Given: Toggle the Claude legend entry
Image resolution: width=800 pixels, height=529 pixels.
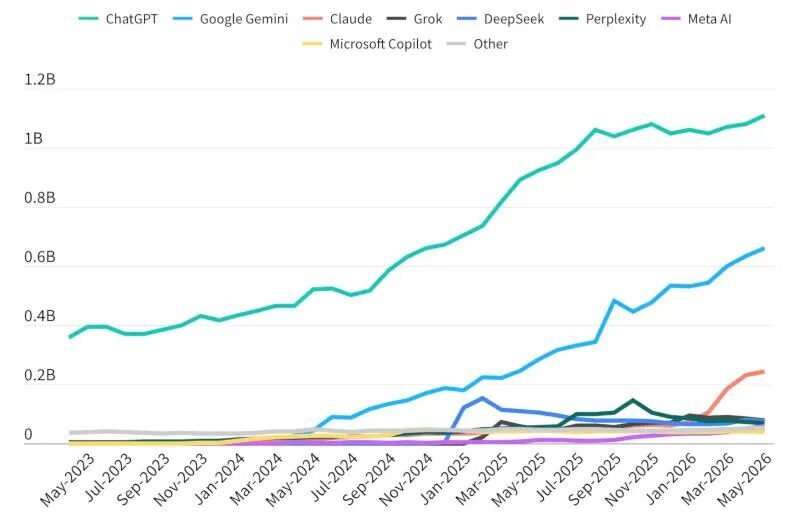Looking at the screenshot, I should (x=337, y=19).
